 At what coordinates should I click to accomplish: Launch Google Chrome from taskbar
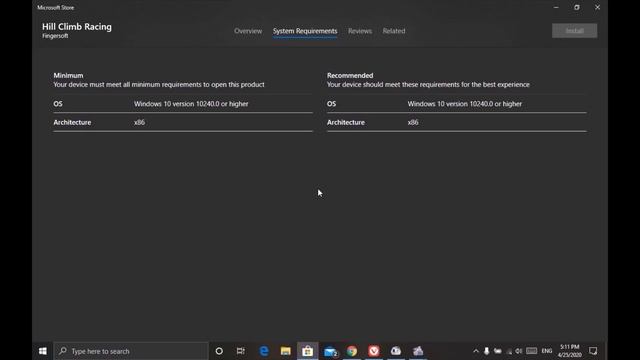pos(352,351)
